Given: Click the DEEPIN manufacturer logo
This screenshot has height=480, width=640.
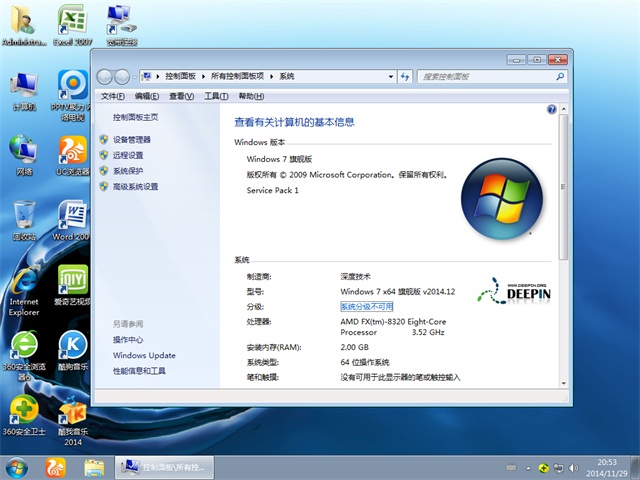Looking at the screenshot, I should point(514,291).
